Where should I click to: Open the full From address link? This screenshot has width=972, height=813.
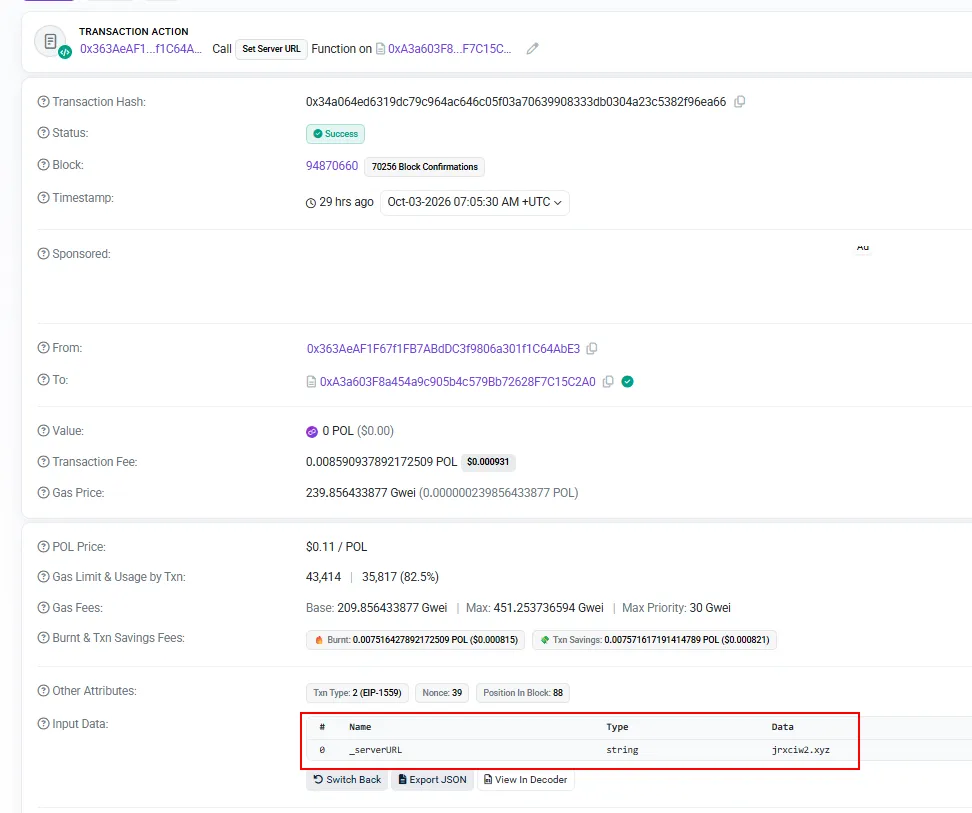click(443, 349)
